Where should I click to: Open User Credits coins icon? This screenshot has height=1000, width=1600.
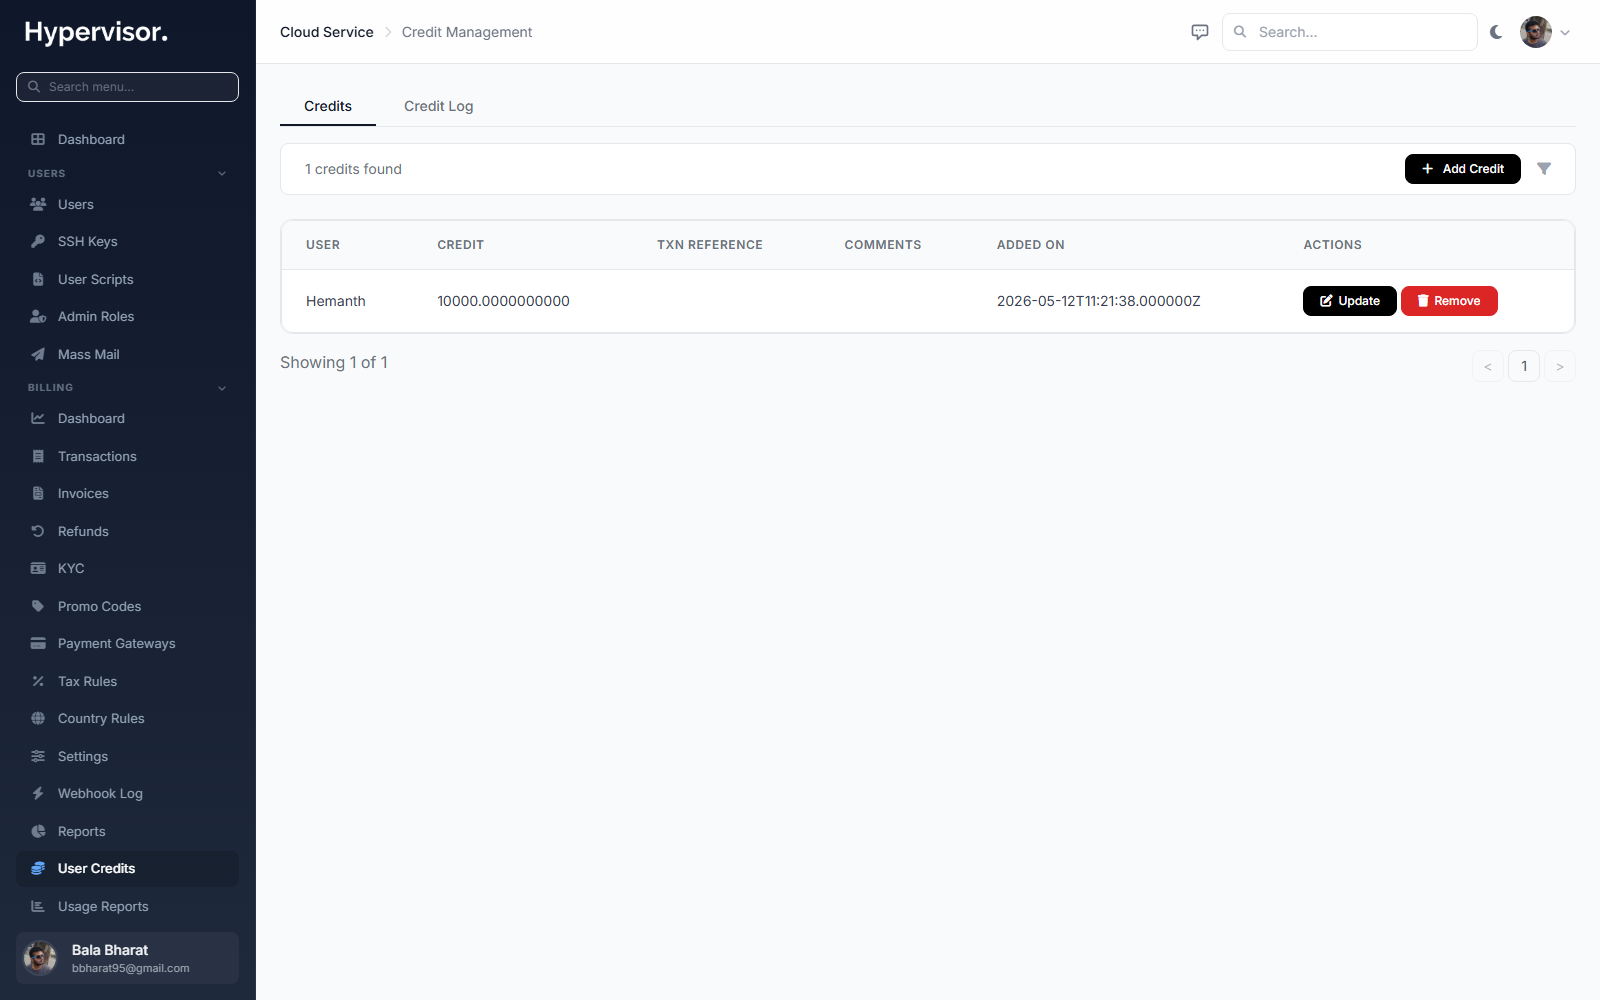pyautogui.click(x=38, y=868)
